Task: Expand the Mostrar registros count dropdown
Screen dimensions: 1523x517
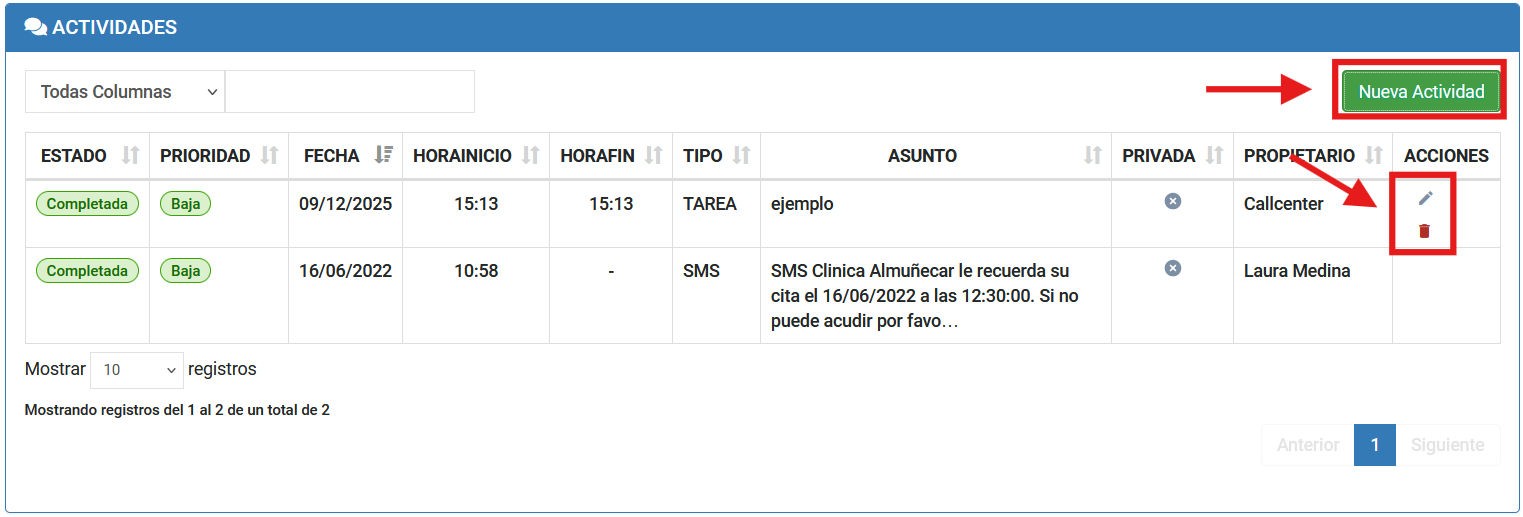Action: point(137,370)
